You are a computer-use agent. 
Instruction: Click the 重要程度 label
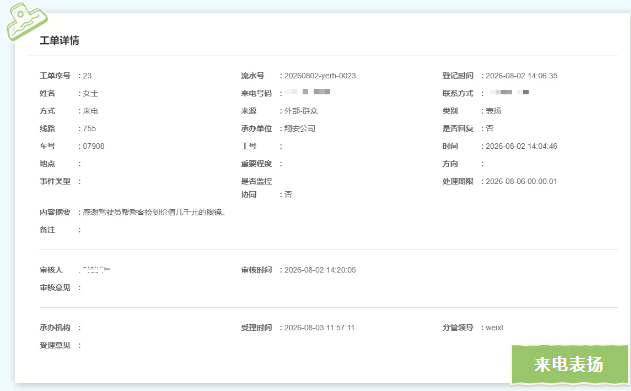click(256, 164)
